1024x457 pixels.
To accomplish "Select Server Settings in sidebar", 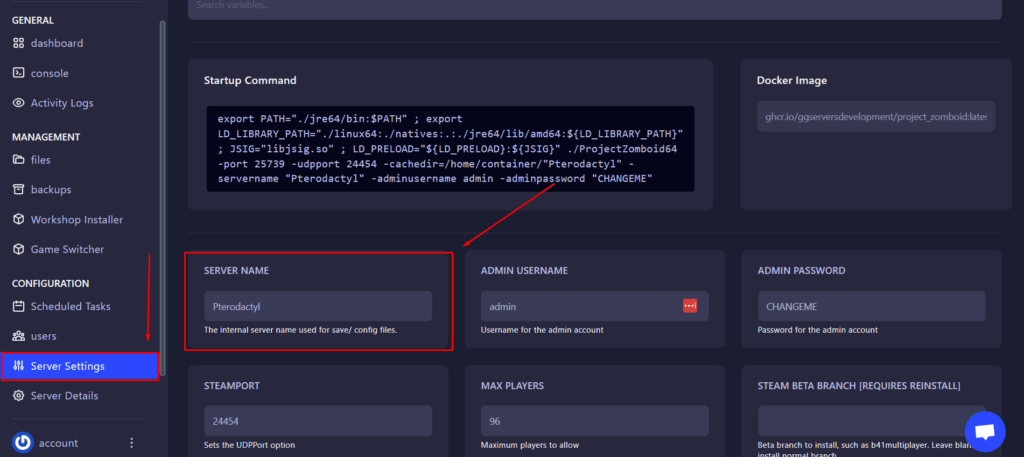I will pos(79,366).
